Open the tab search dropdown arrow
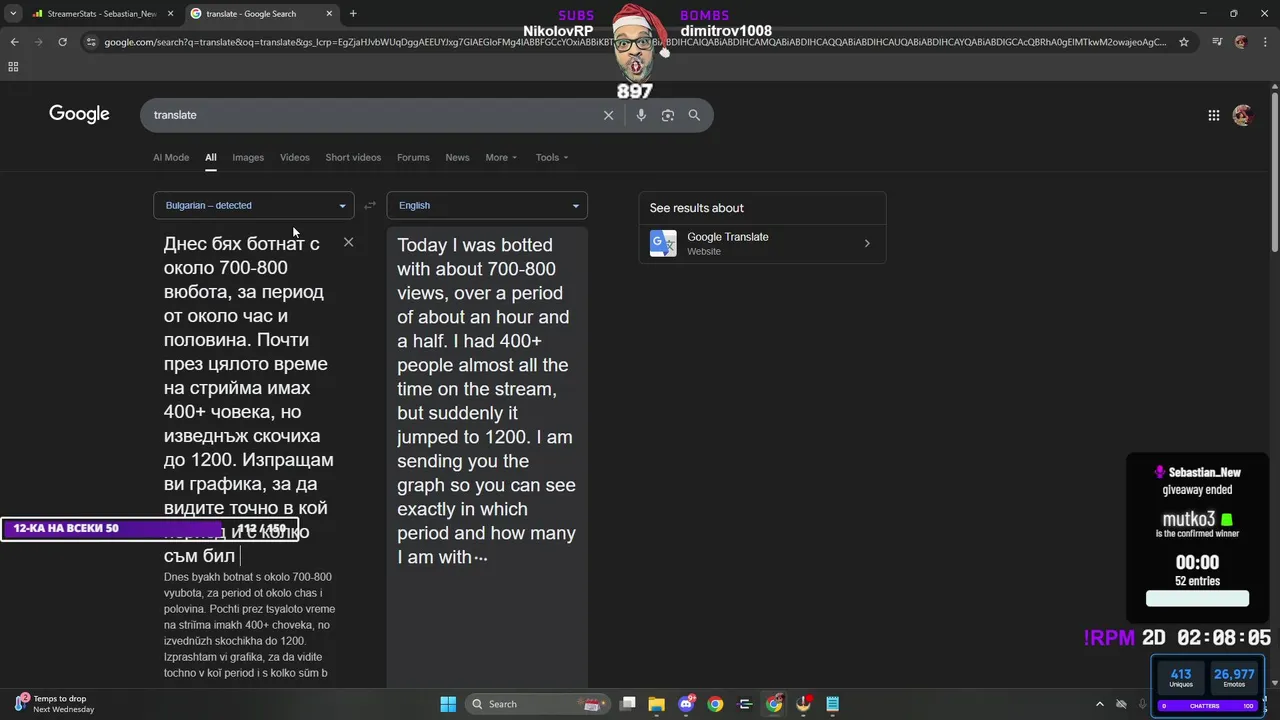This screenshot has width=1280, height=720. [x=13, y=14]
